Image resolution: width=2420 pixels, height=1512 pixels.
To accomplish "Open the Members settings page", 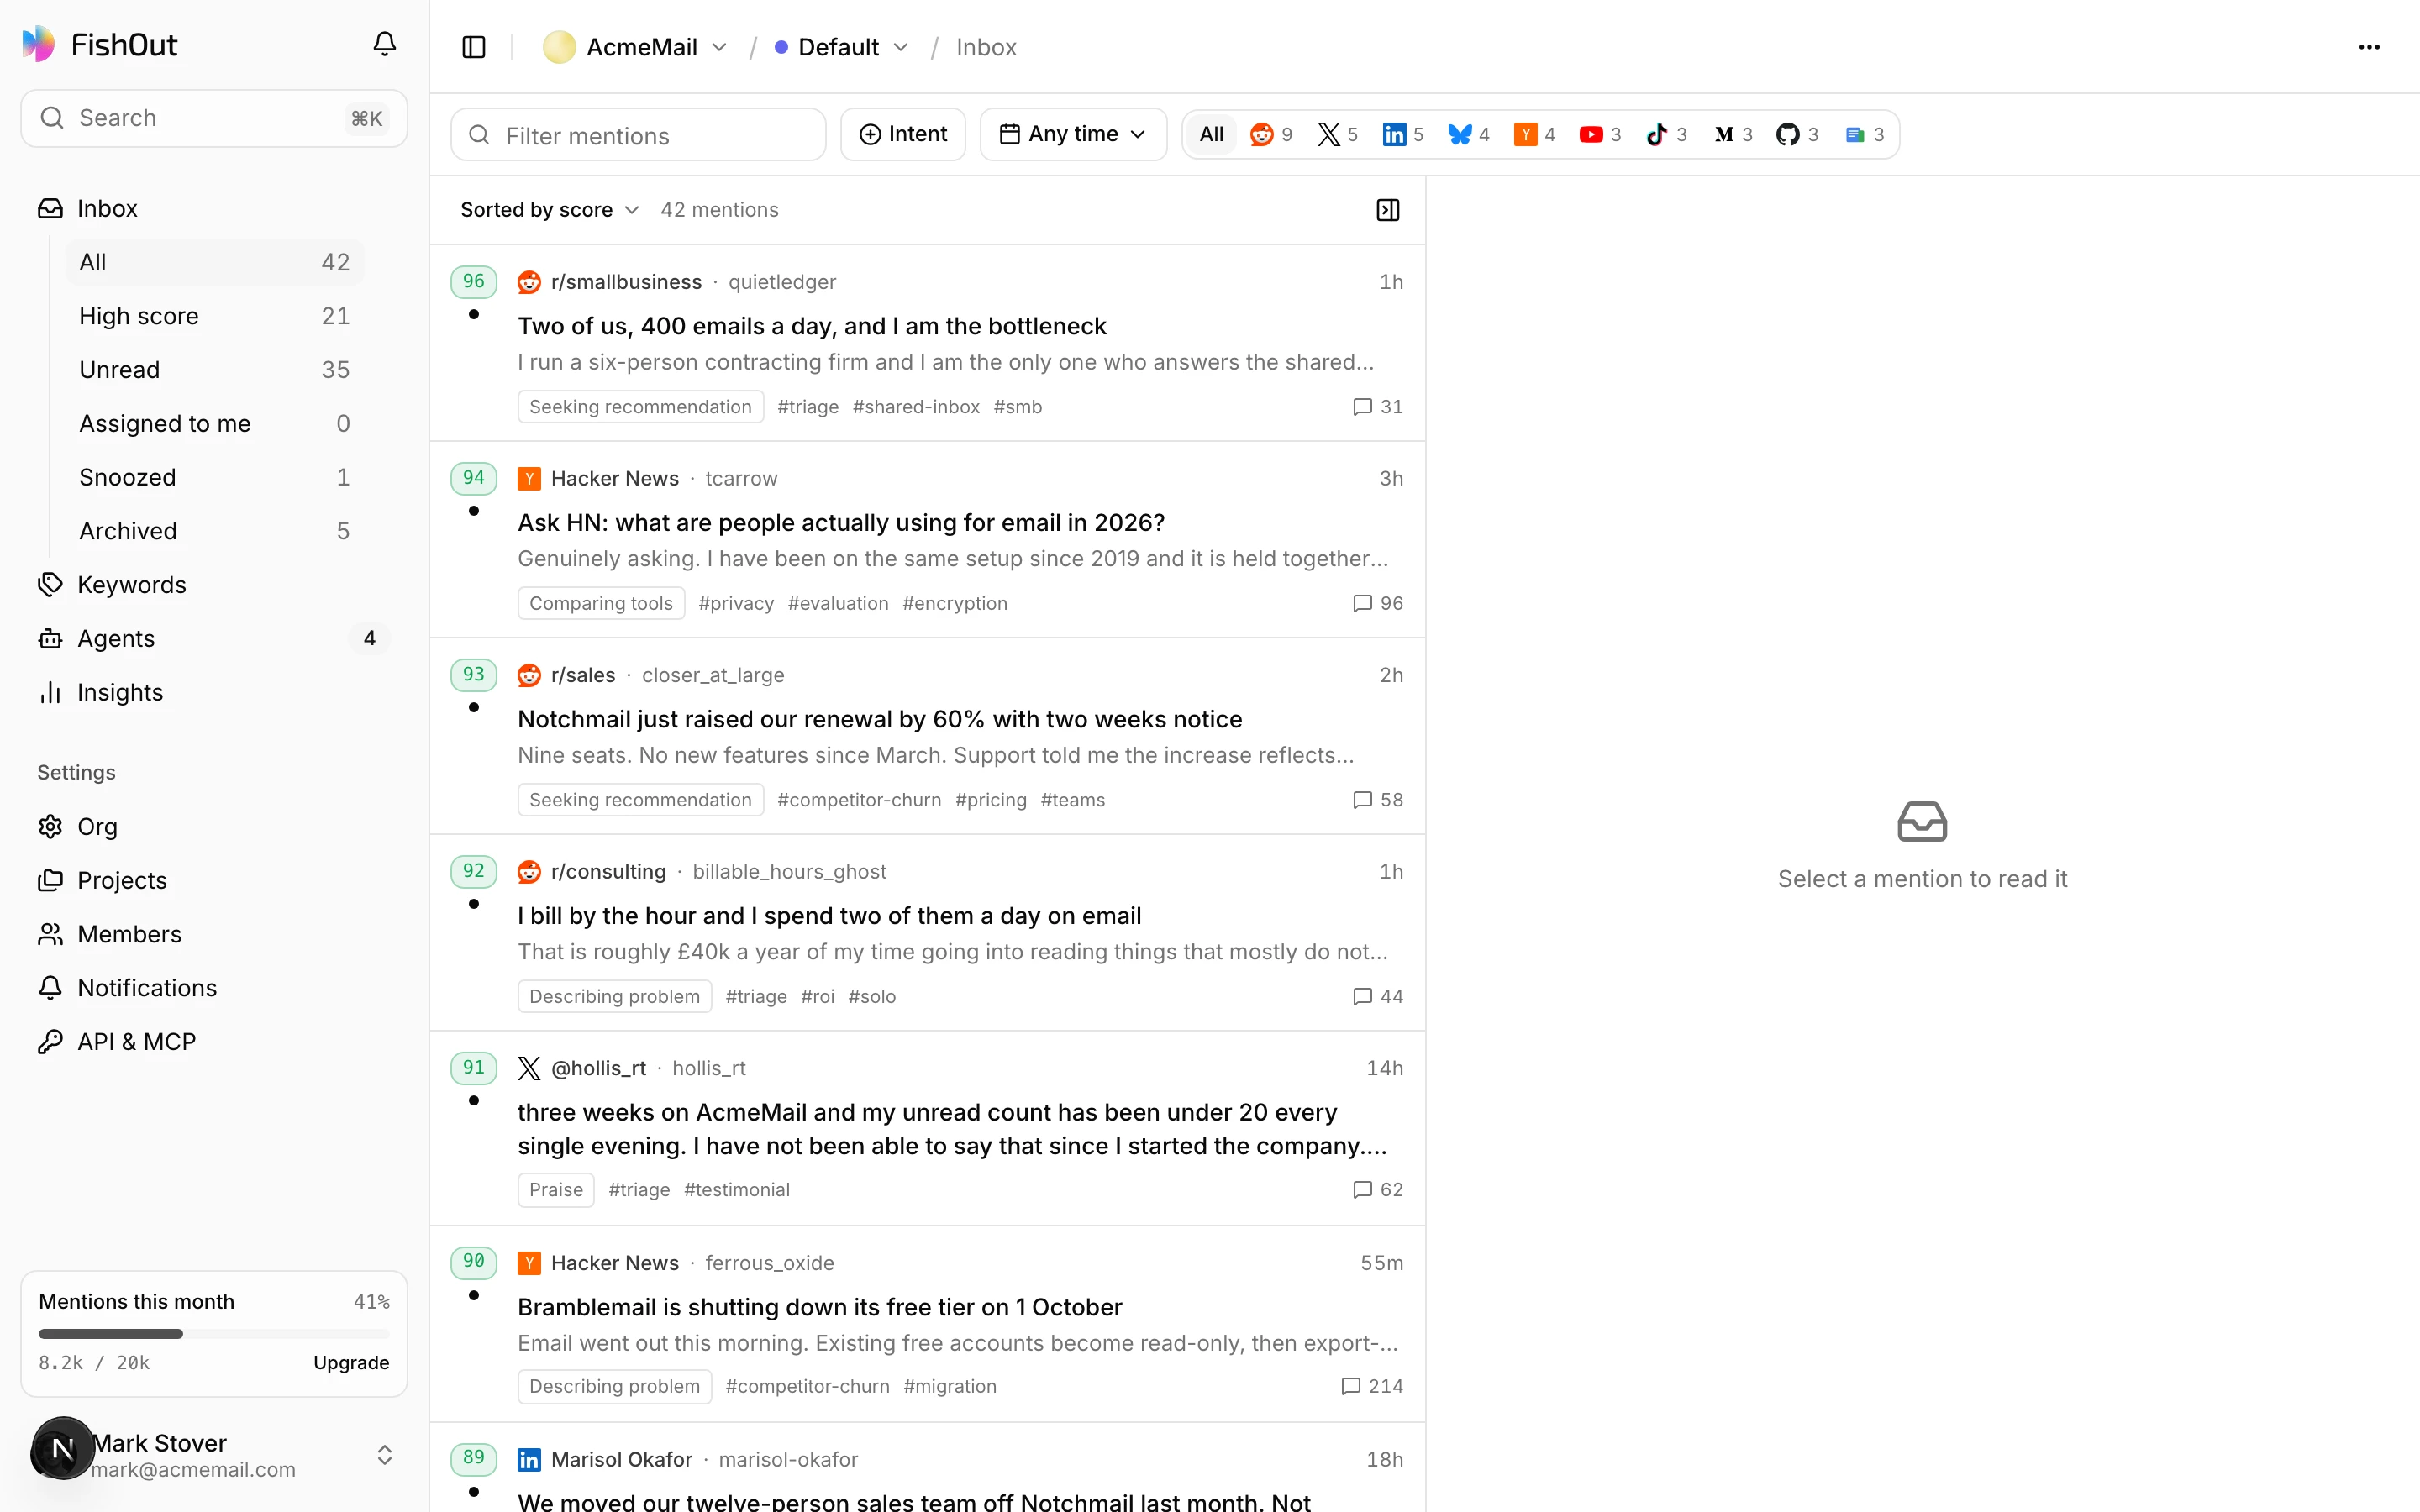I will (x=214, y=934).
